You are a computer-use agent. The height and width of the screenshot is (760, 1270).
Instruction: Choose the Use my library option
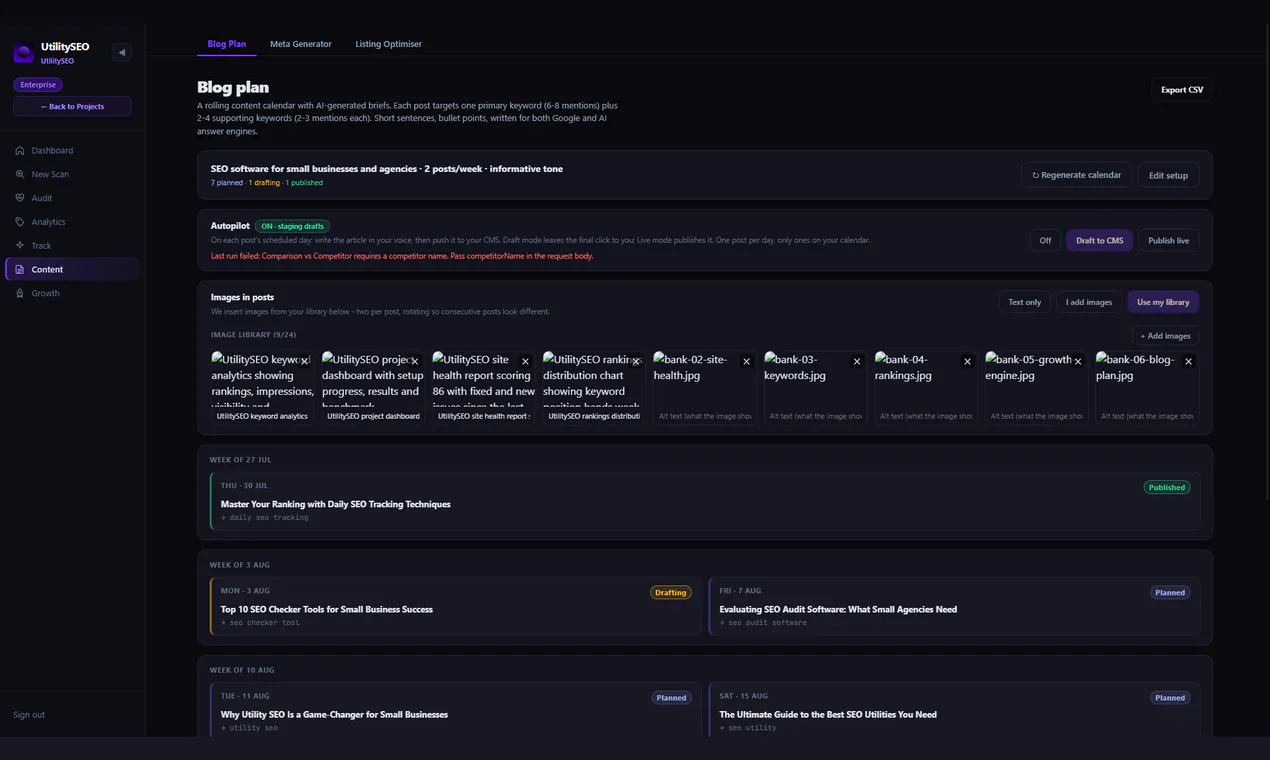(x=1163, y=302)
